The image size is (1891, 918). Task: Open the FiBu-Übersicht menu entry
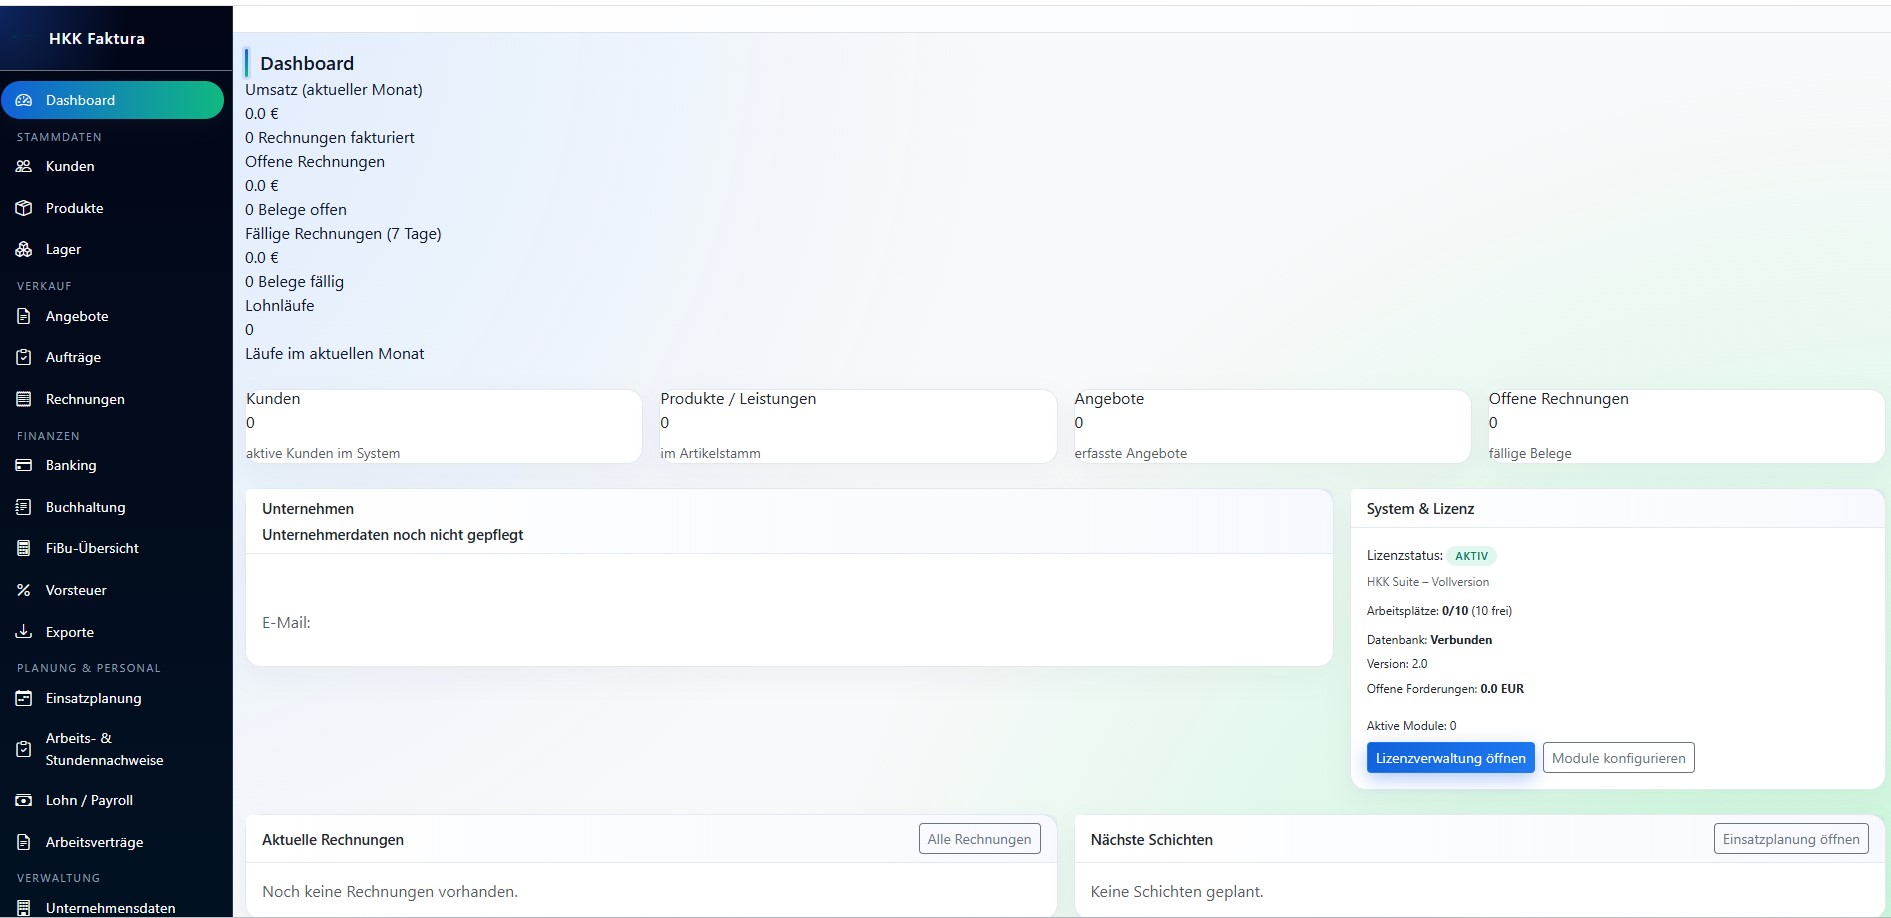pyautogui.click(x=92, y=548)
